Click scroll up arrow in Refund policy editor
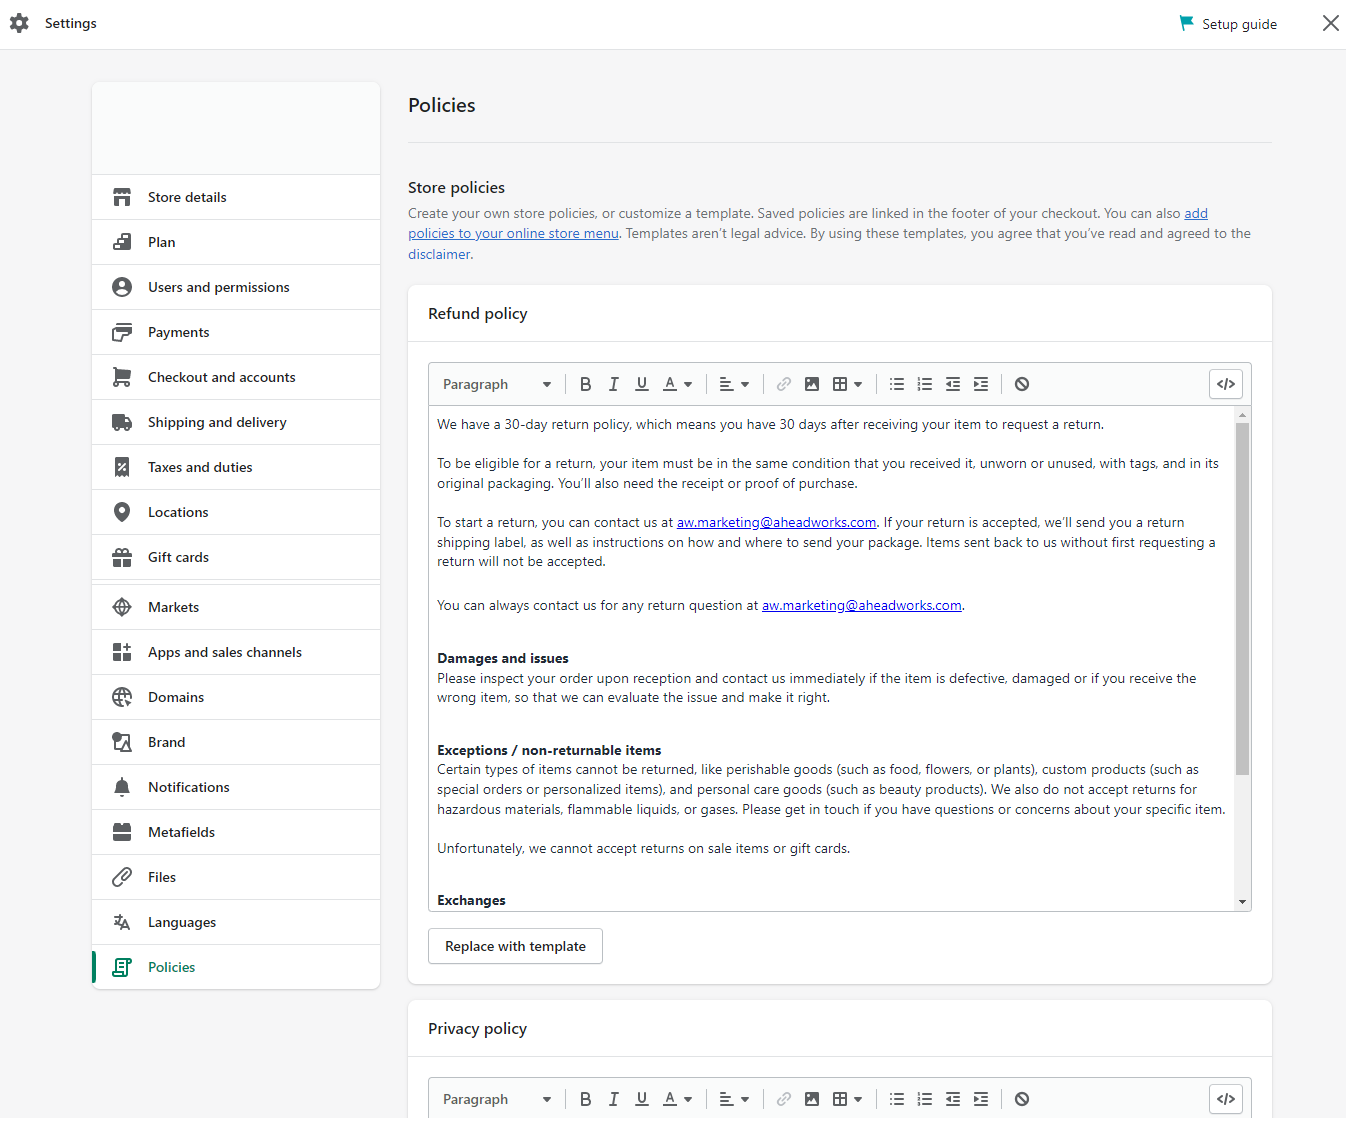 point(1242,414)
